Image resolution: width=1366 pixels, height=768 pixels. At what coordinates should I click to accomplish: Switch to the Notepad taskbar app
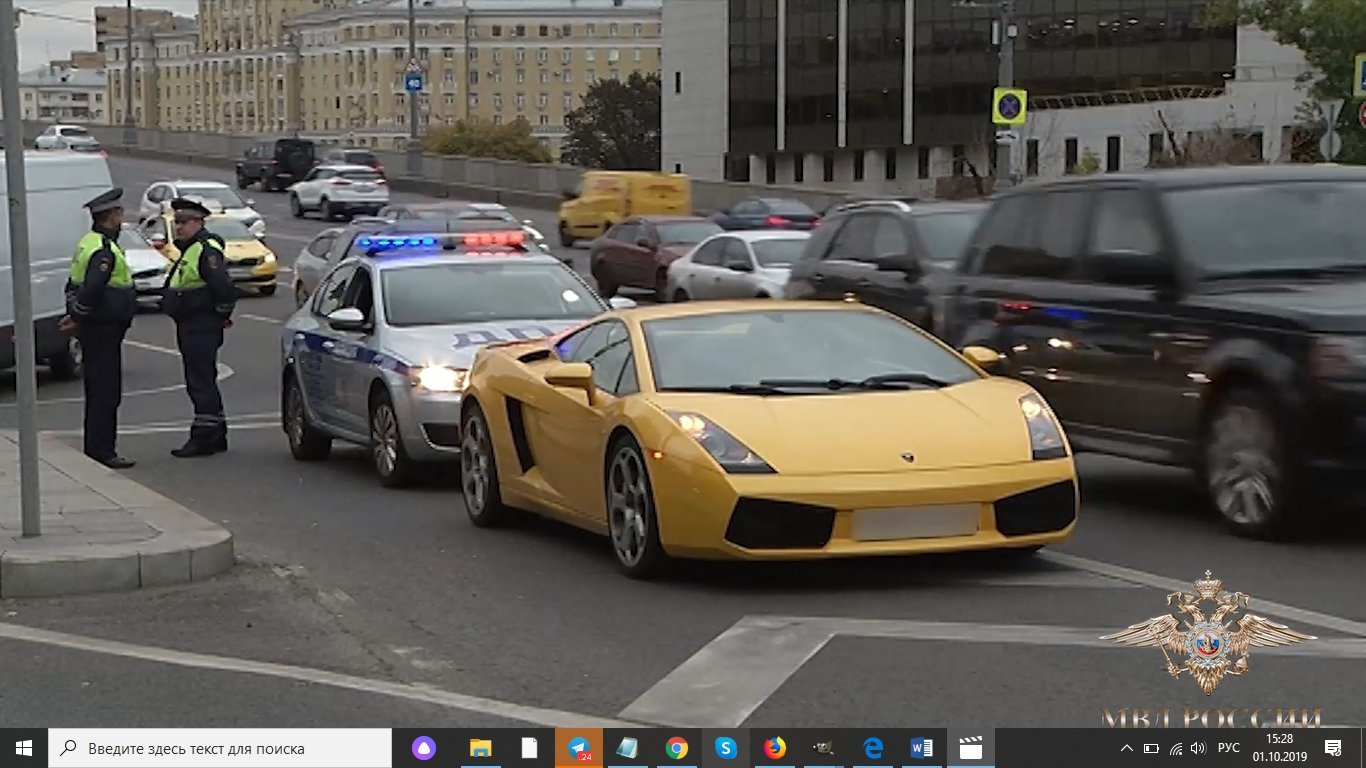628,748
